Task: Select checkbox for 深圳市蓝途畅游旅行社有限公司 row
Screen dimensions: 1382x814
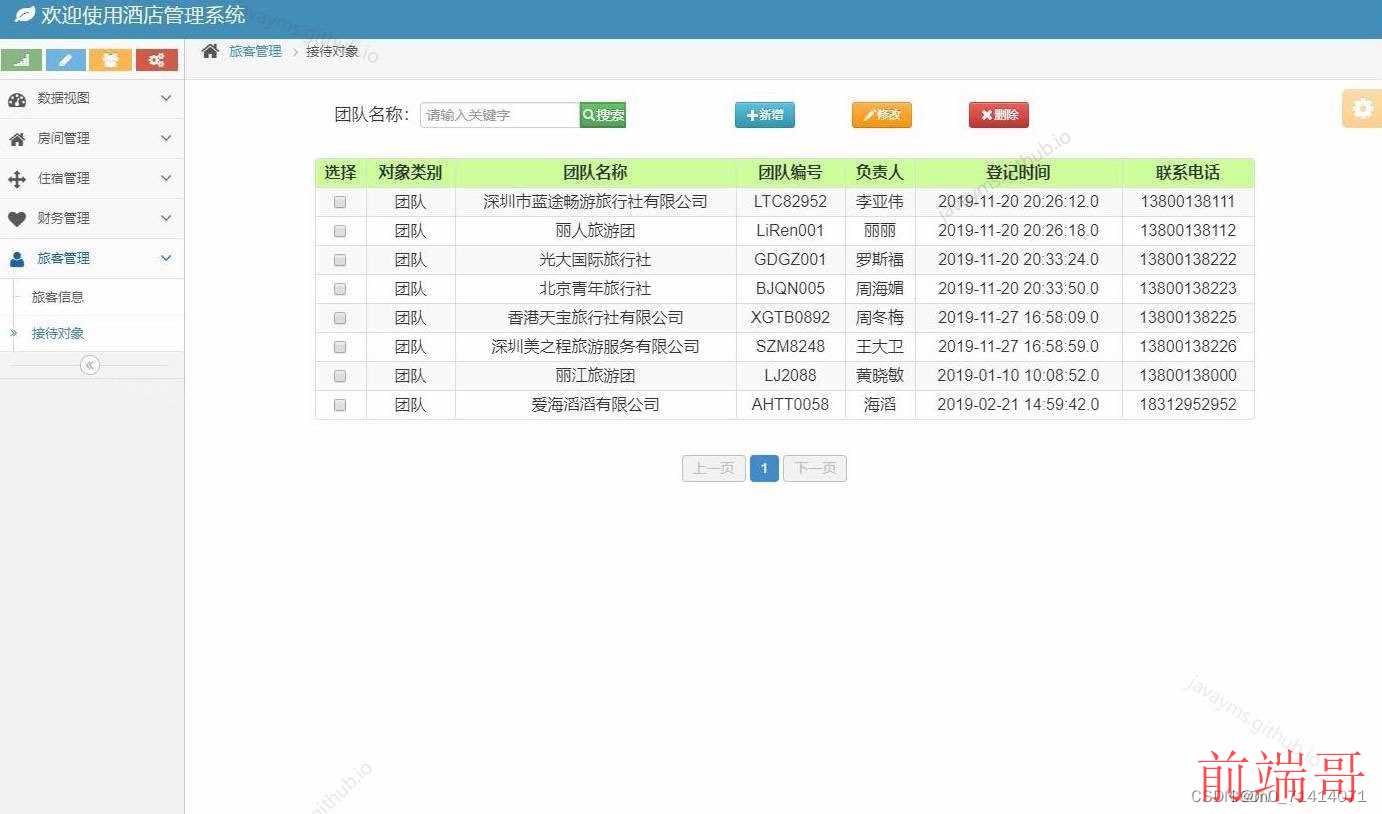Action: (340, 202)
